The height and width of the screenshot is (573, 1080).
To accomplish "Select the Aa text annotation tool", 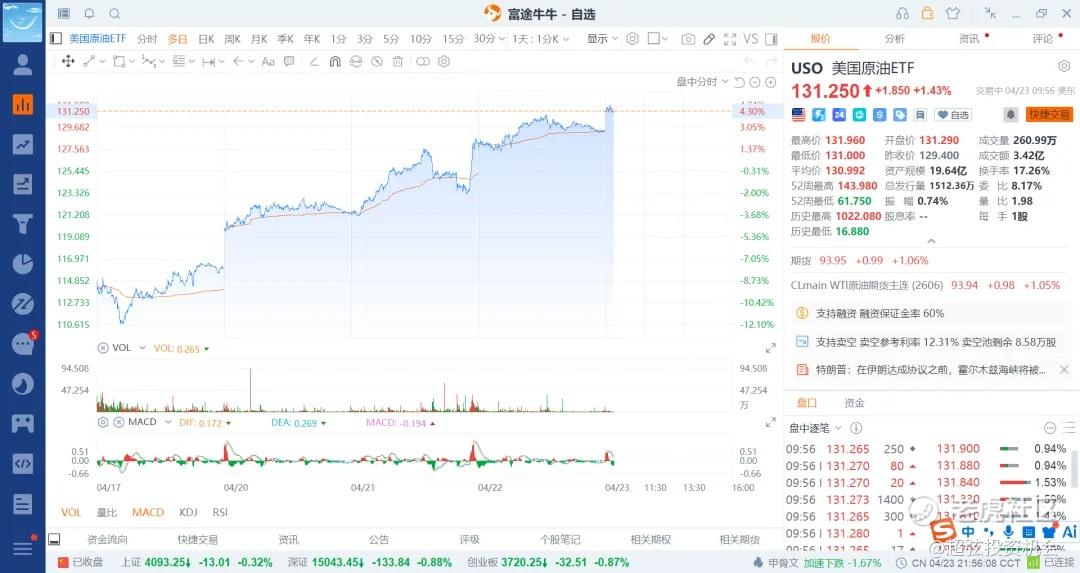I will 269,61.
